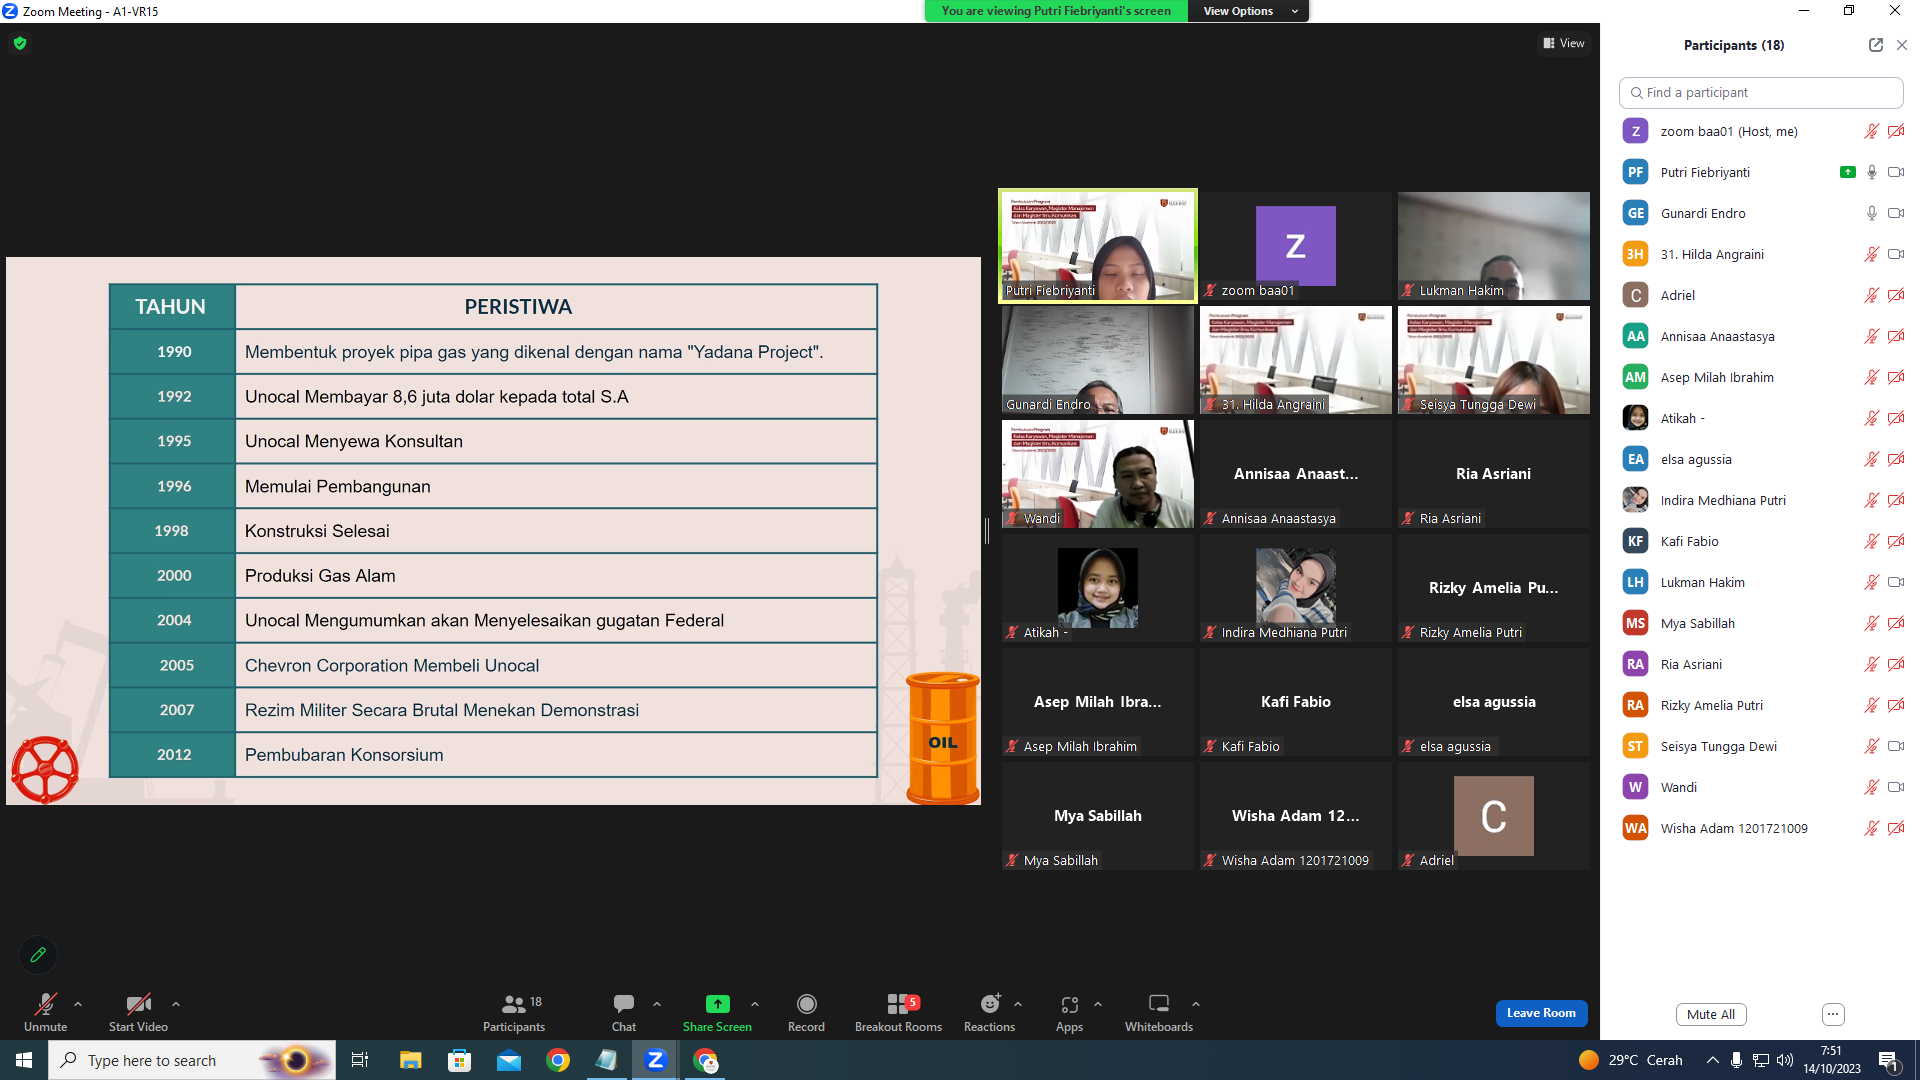This screenshot has width=1920, height=1080.
Task: Expand Reactions options caret
Action: click(1018, 1004)
